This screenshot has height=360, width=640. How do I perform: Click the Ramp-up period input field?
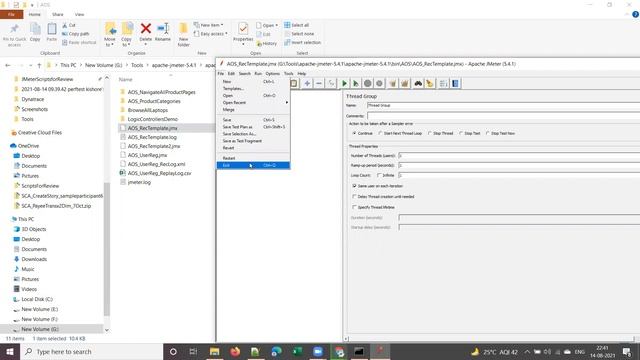tap(519, 165)
